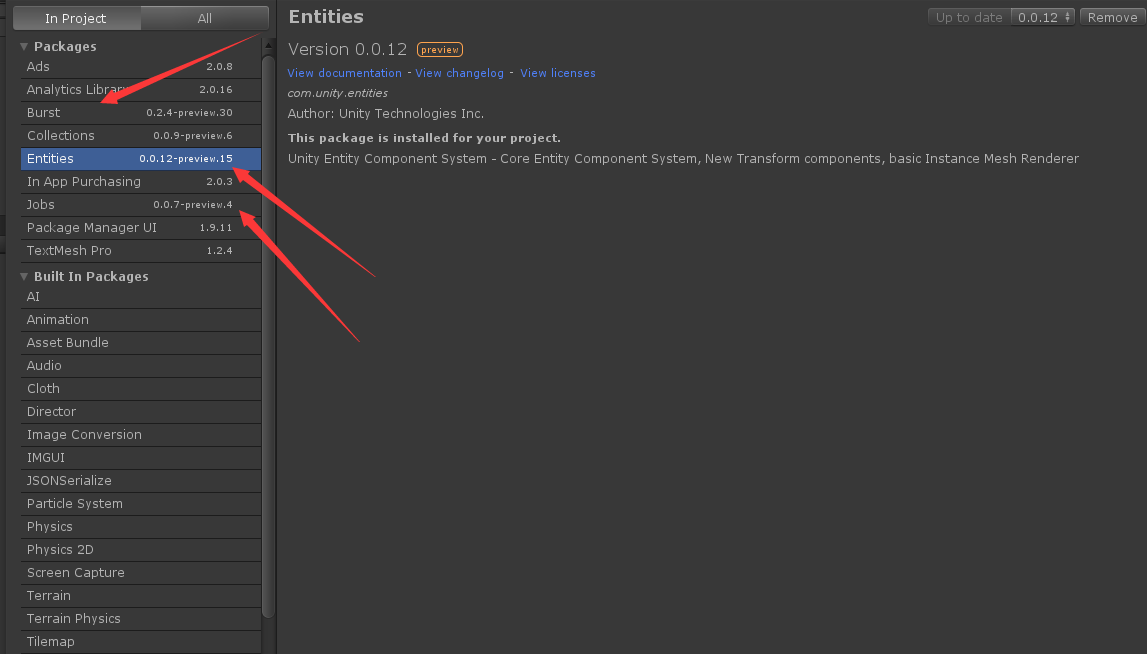
Task: Select the Ads package row
Action: coord(140,67)
